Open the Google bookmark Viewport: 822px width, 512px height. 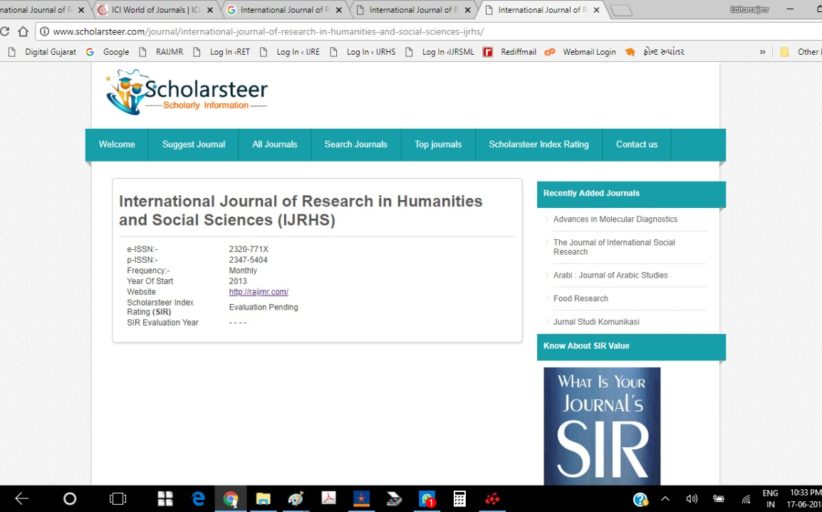pyautogui.click(x=107, y=52)
